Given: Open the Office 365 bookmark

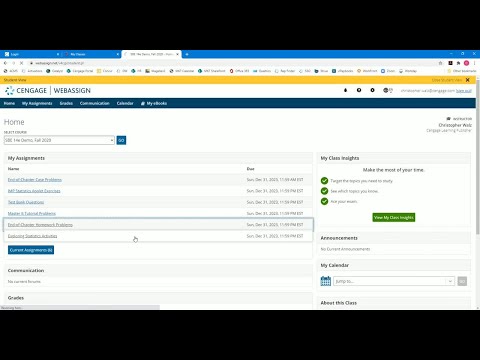Looking at the screenshot, I should (239, 71).
